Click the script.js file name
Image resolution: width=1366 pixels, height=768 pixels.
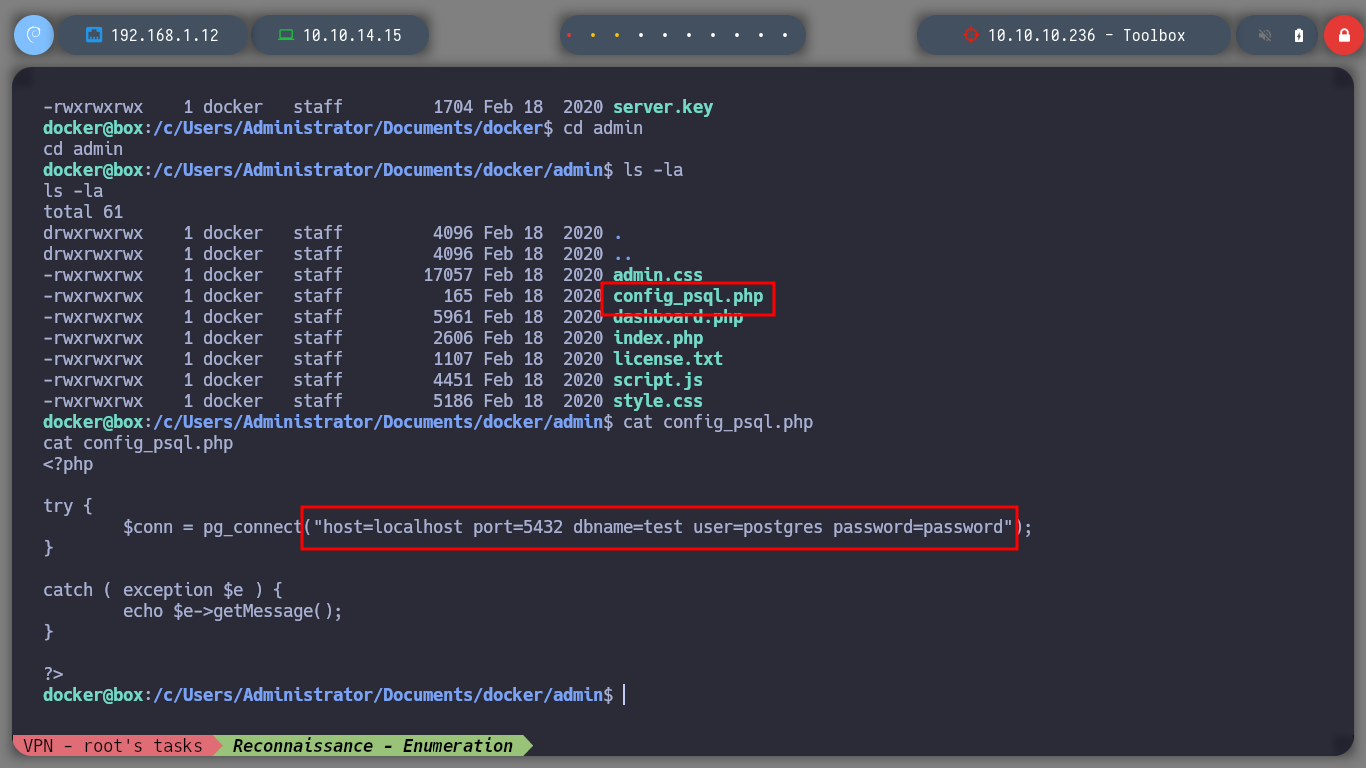[x=658, y=380]
